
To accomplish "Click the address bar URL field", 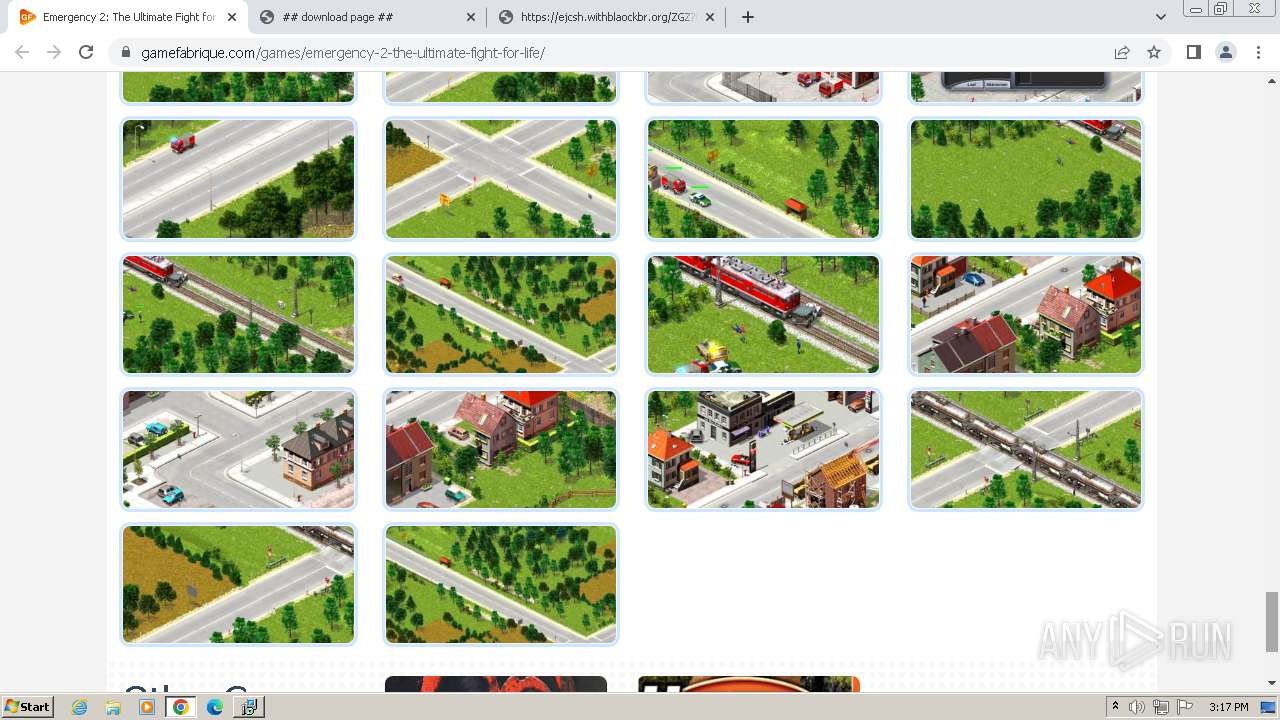I will point(620,52).
